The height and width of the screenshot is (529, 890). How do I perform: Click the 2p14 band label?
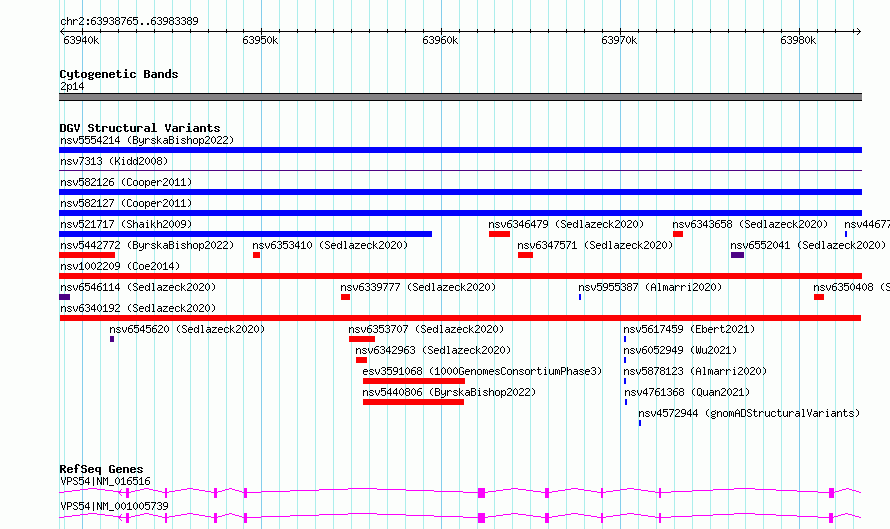coord(72,86)
